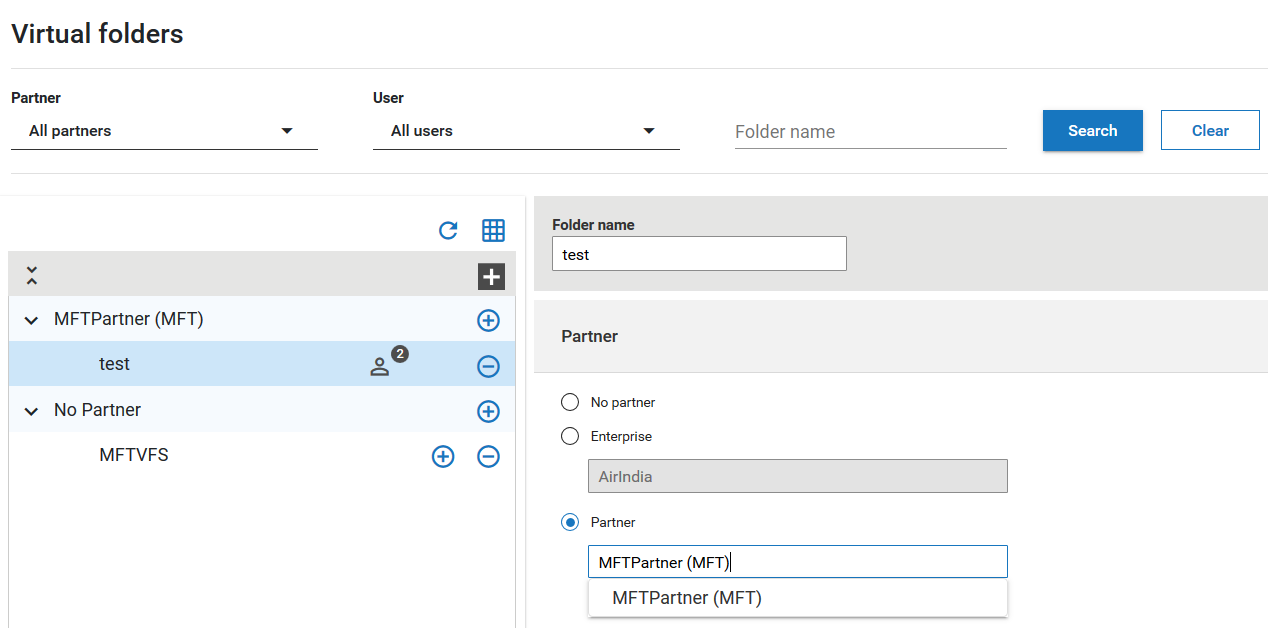The width and height of the screenshot is (1268, 628).
Task: Add folder under MFTPartner (MFT) row
Action: click(488, 320)
